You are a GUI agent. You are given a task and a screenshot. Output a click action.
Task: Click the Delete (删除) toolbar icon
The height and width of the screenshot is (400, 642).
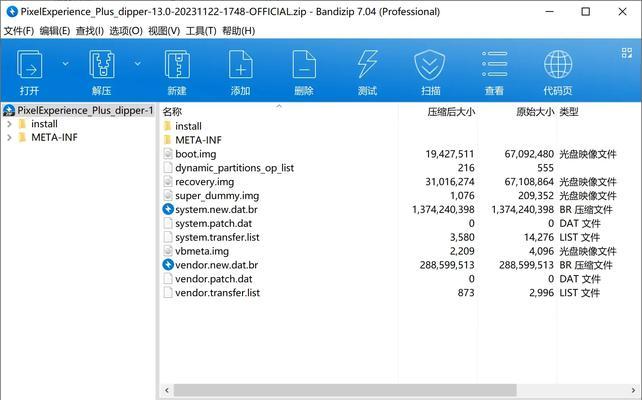pyautogui.click(x=304, y=64)
